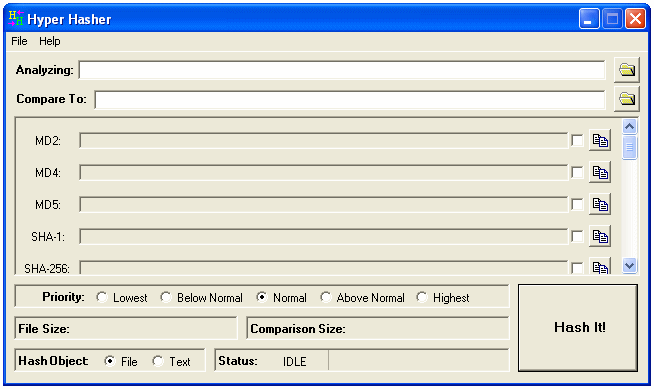
Task: Click the MD5 hash output field
Action: (324, 204)
